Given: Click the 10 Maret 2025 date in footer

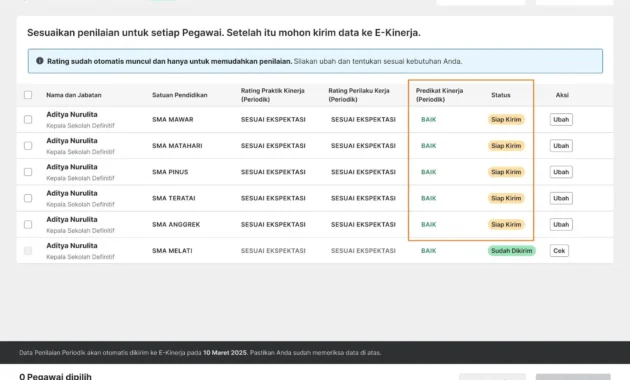Looking at the screenshot, I should pos(225,353).
